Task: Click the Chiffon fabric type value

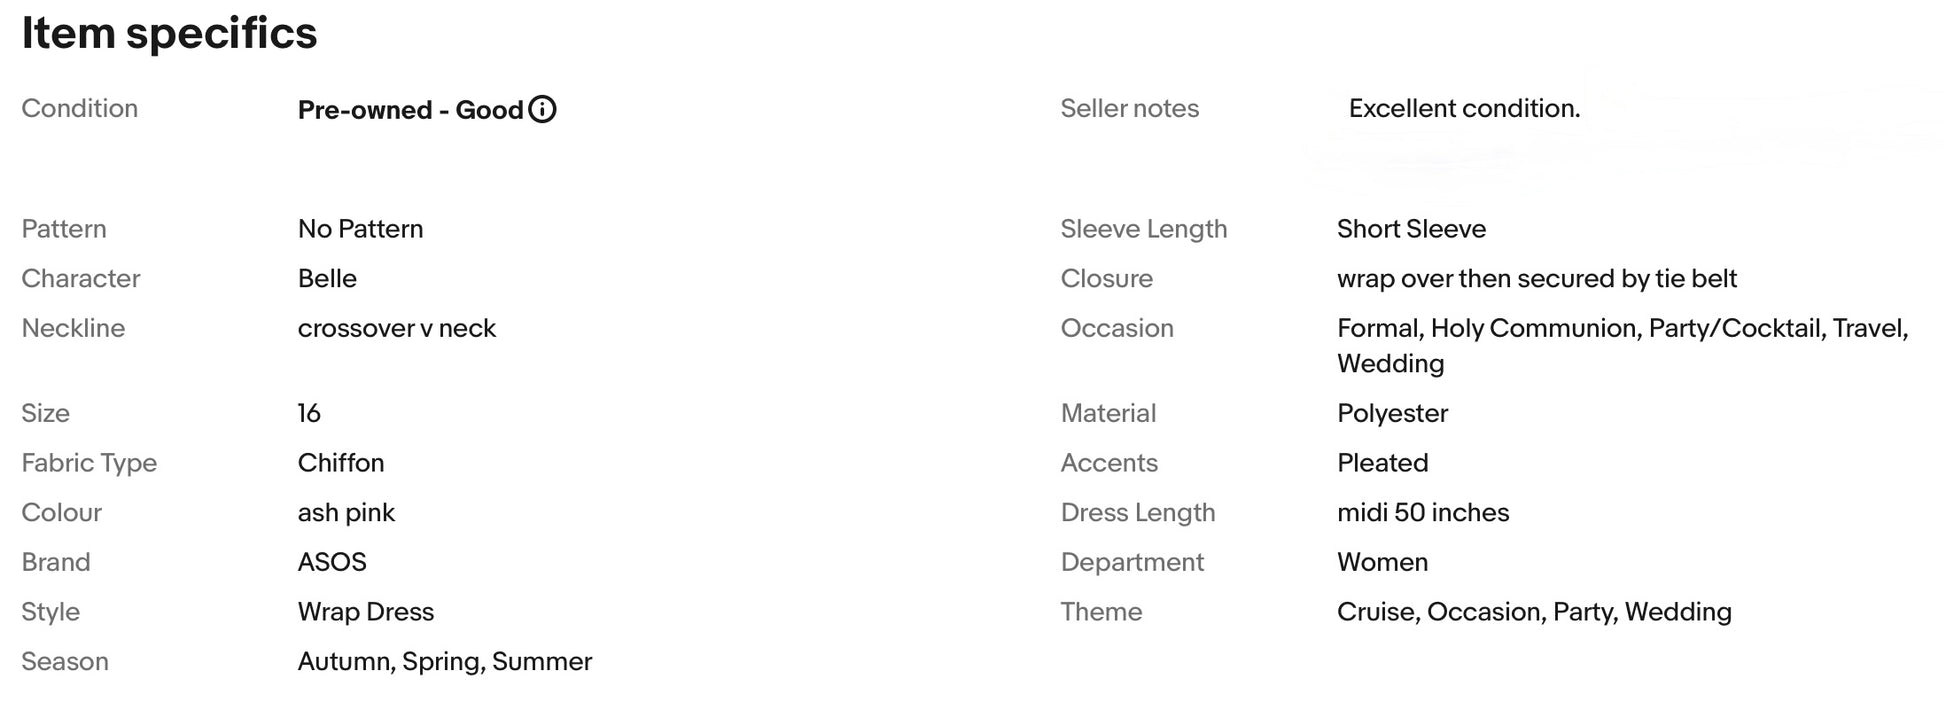Action: pyautogui.click(x=341, y=463)
